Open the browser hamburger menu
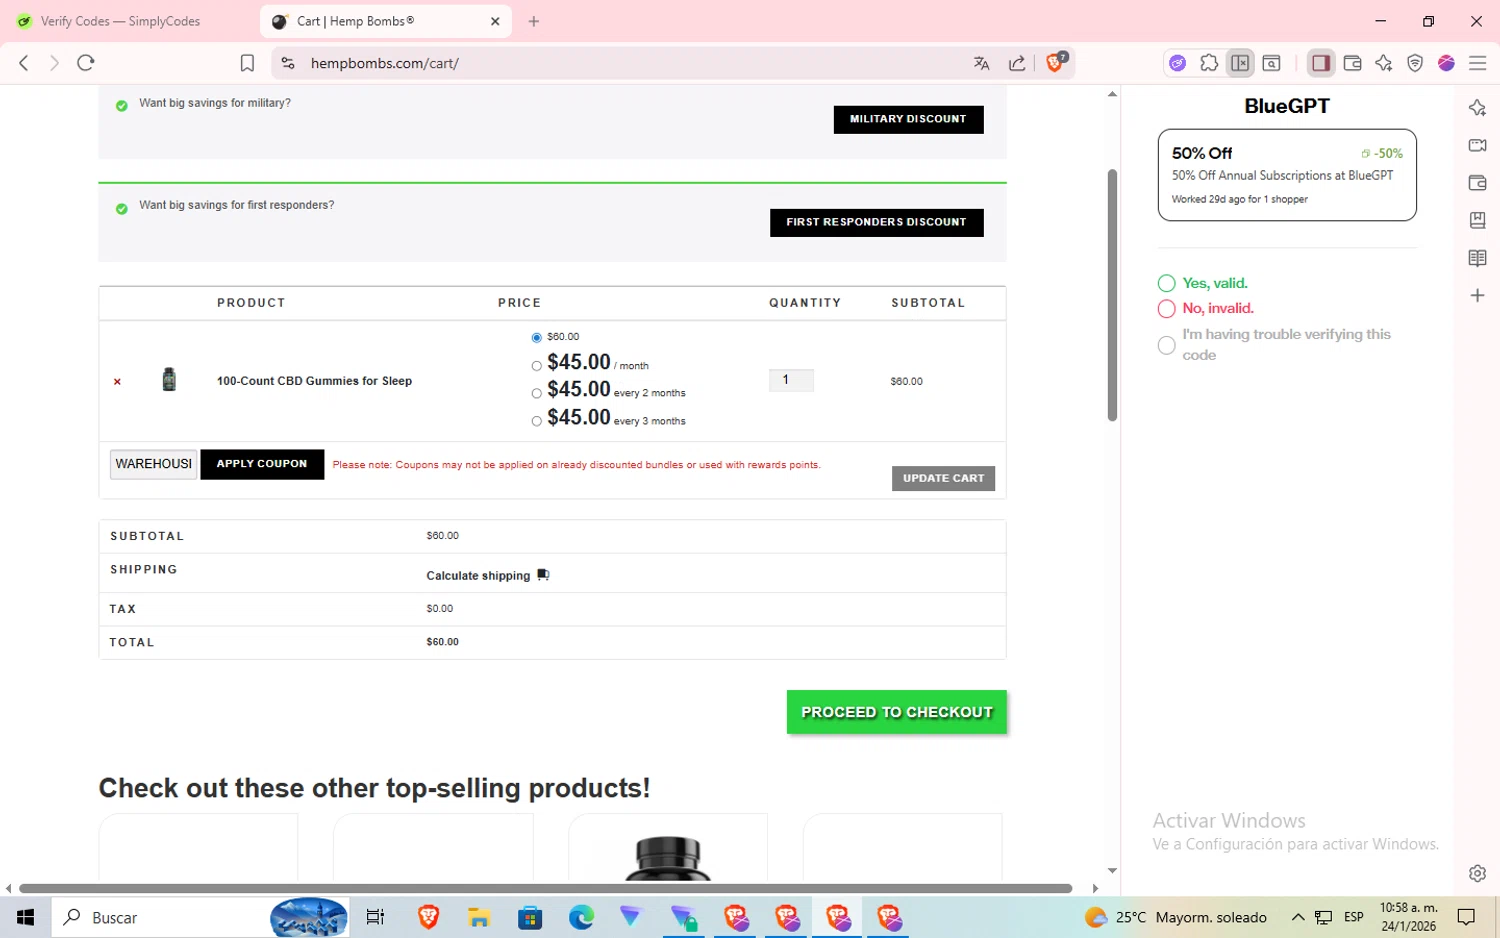This screenshot has height=938, width=1500. coord(1477,63)
